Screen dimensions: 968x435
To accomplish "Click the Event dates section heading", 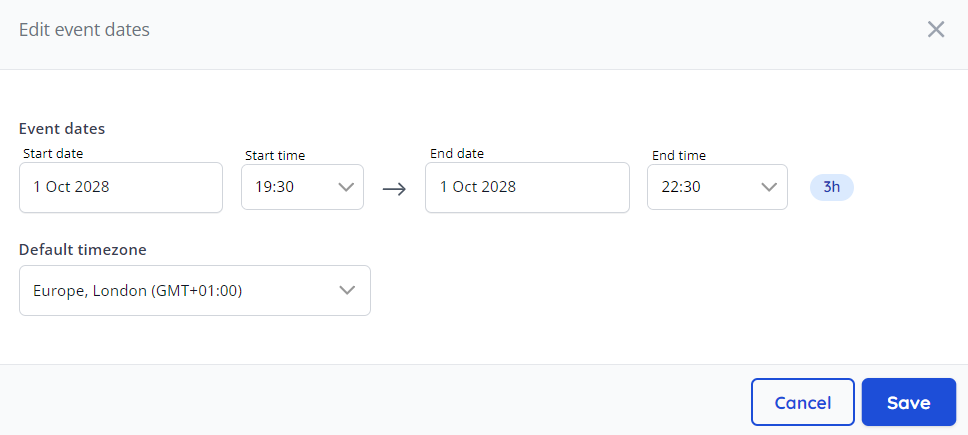I will (62, 128).
